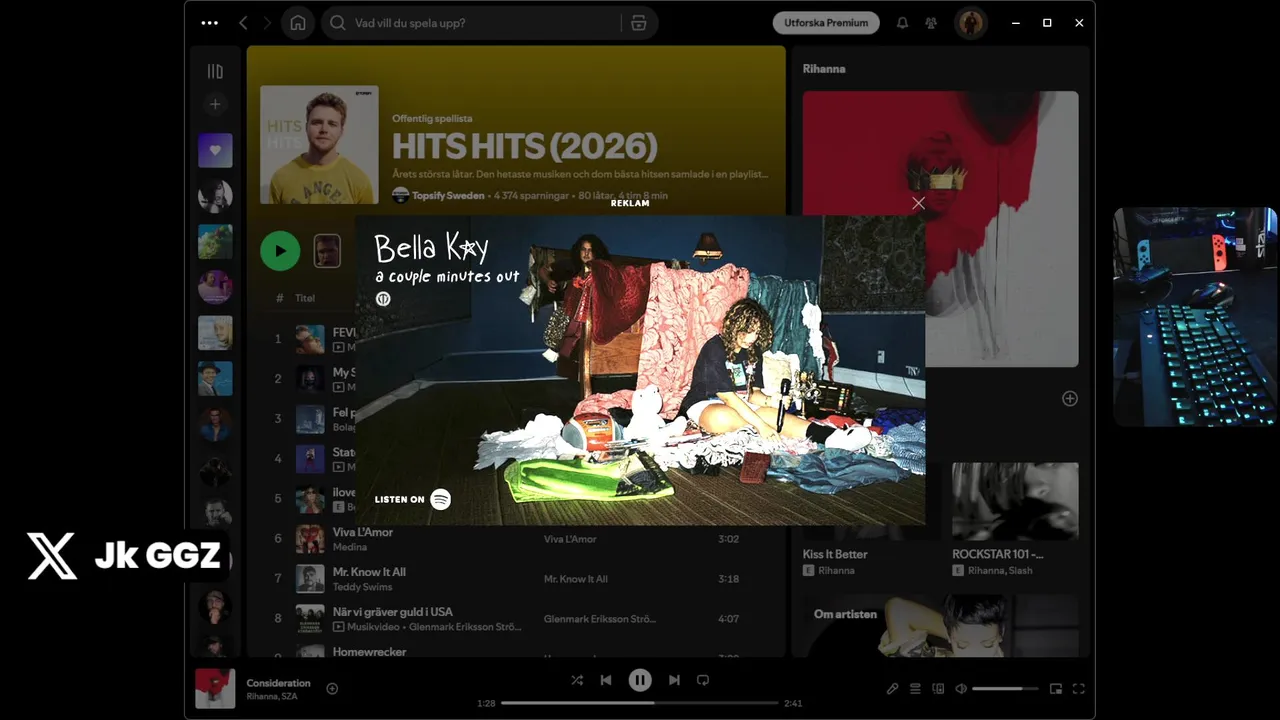The width and height of the screenshot is (1280, 720).
Task: Play the HITS HITS playlist
Action: [x=280, y=250]
